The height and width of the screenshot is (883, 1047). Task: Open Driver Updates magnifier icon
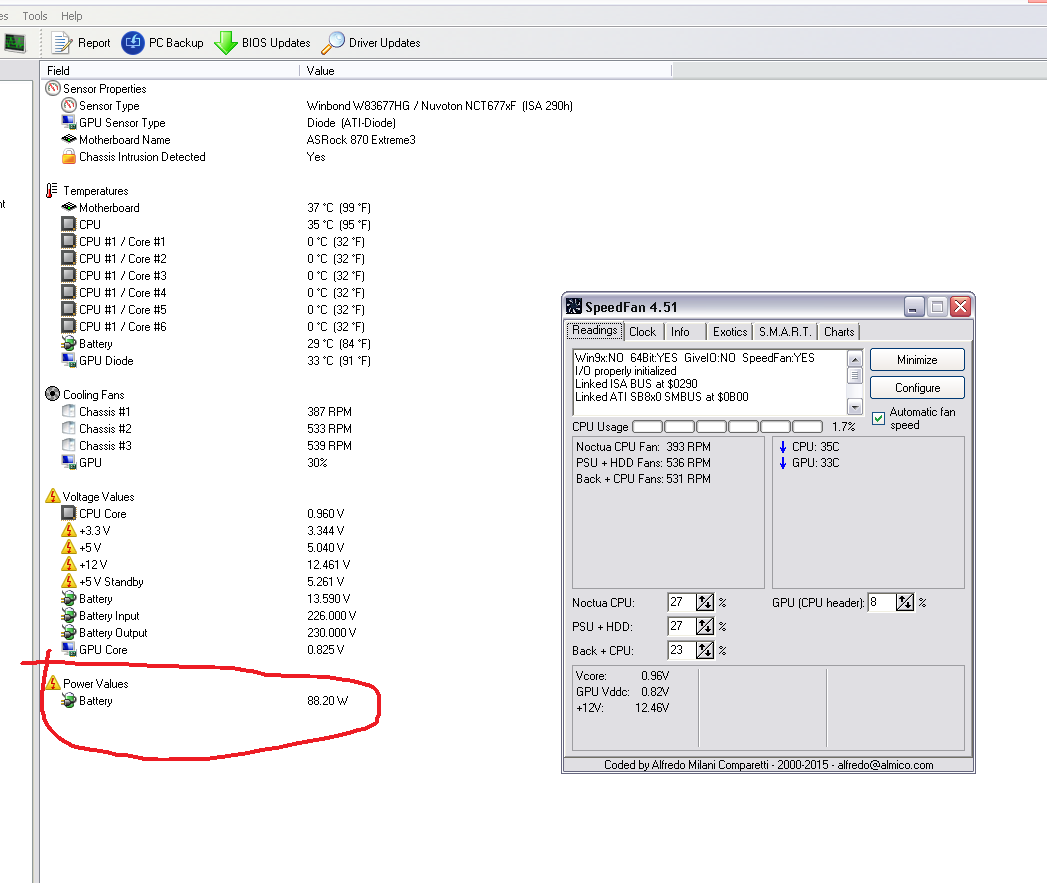333,43
